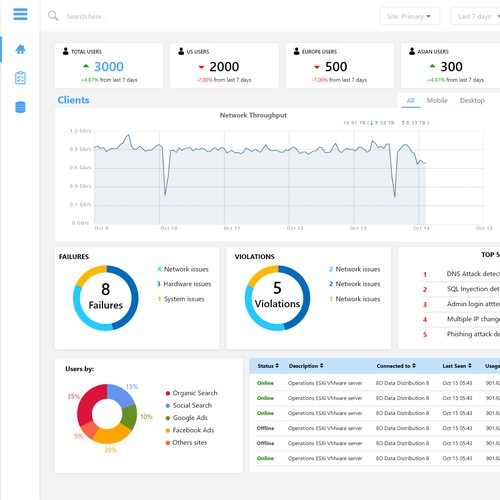
Task: Switch to the Mobile clients tab
Action: [x=437, y=100]
